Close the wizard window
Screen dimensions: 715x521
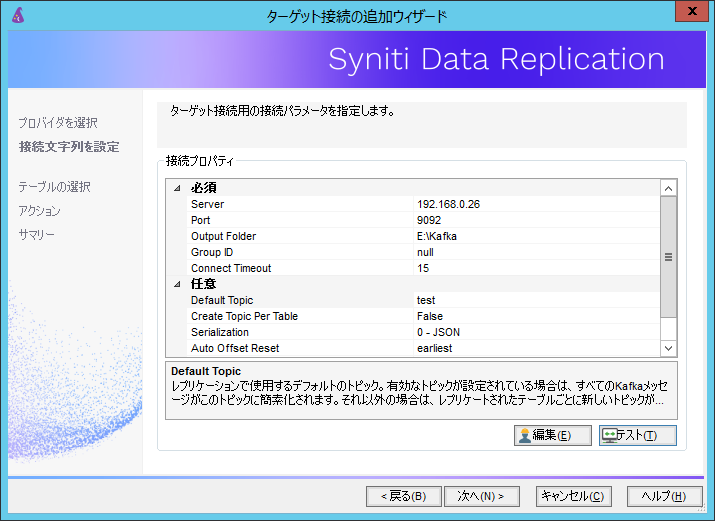[x=692, y=11]
